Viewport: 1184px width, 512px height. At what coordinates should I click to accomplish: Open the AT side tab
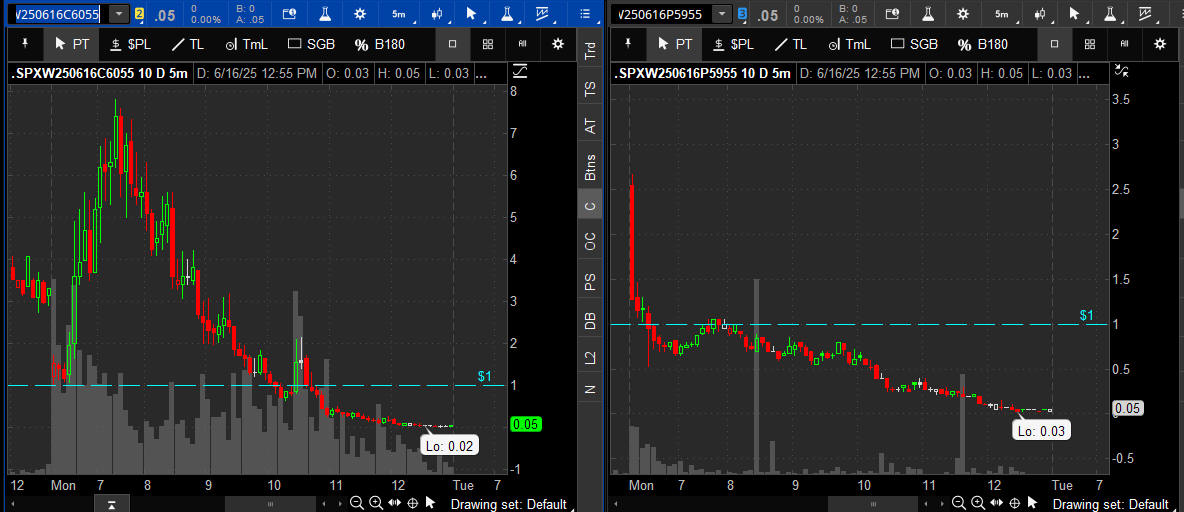pyautogui.click(x=590, y=126)
